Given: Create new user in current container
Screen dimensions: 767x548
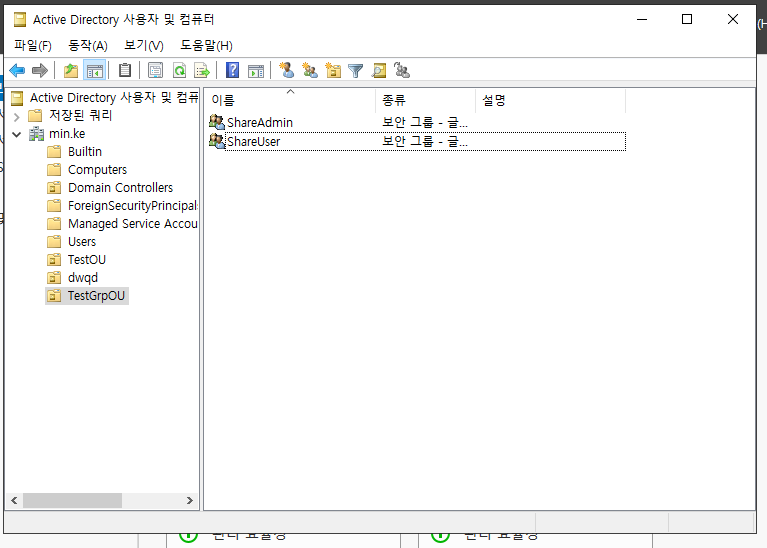Looking at the screenshot, I should [287, 70].
